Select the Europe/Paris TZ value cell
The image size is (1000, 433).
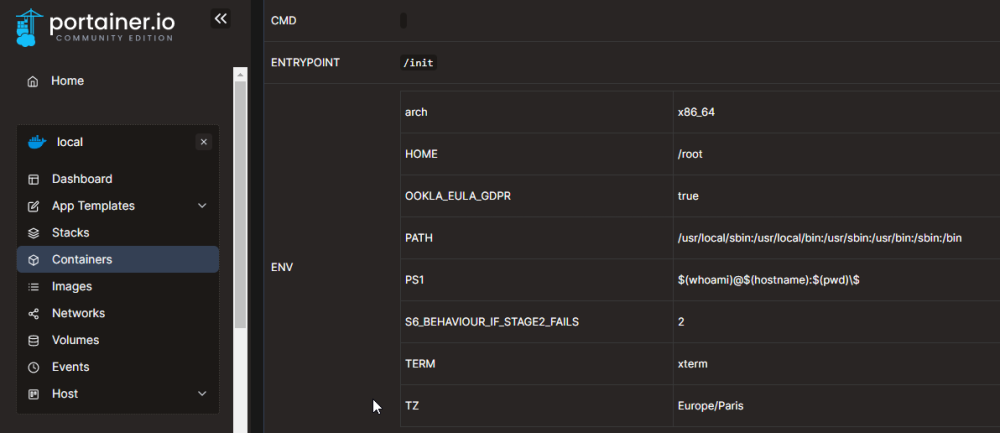[x=711, y=406]
